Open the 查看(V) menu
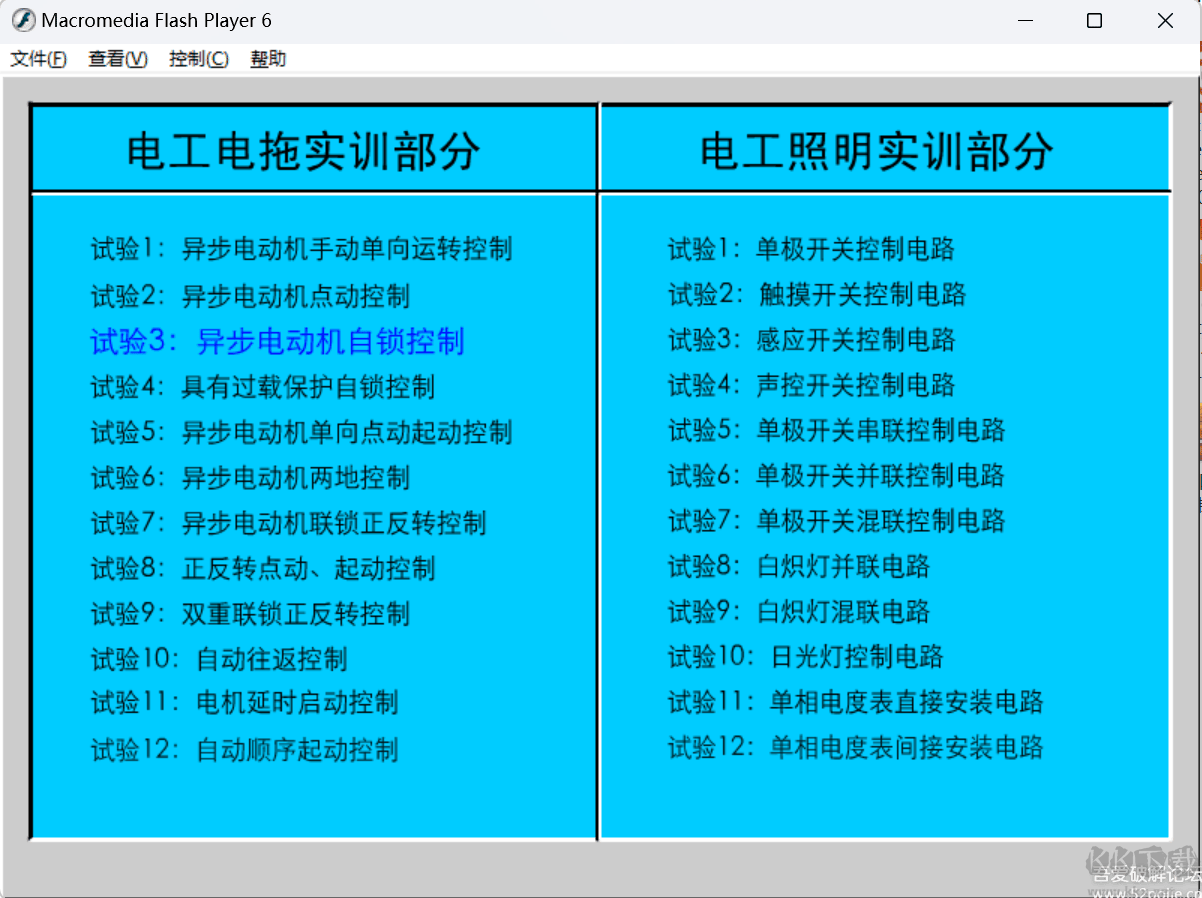The image size is (1202, 898). tap(116, 58)
